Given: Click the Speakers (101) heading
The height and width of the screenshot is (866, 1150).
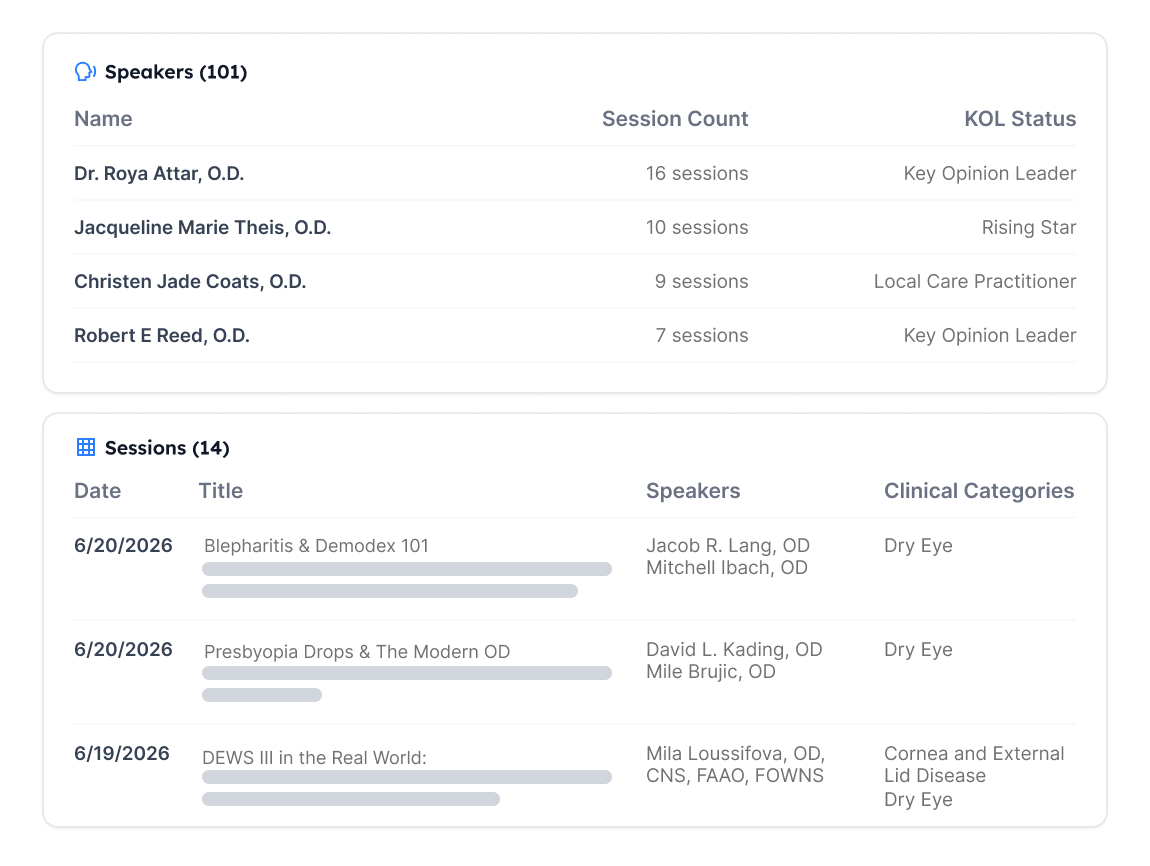Looking at the screenshot, I should 176,72.
